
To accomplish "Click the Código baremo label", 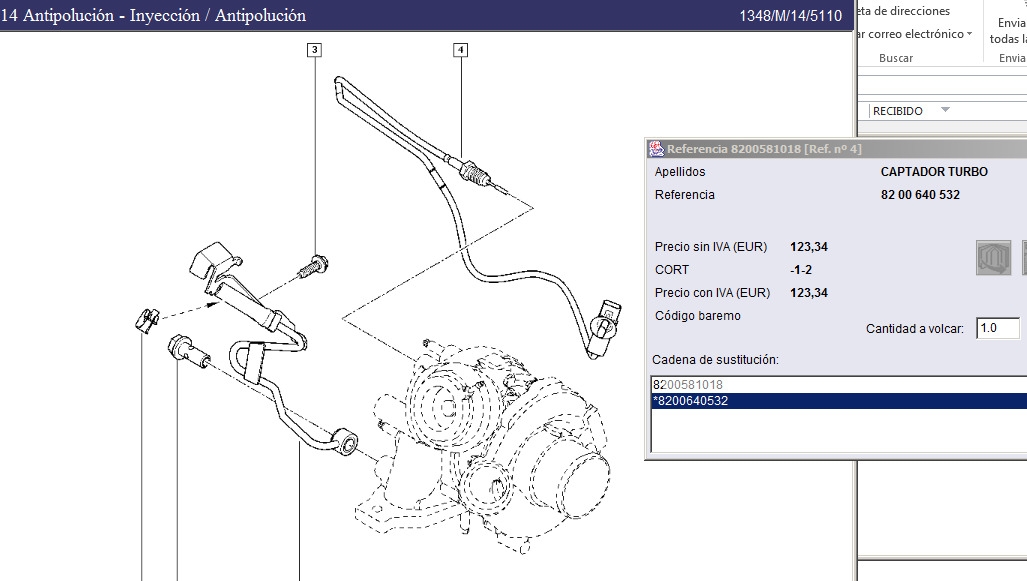I will click(x=698, y=316).
